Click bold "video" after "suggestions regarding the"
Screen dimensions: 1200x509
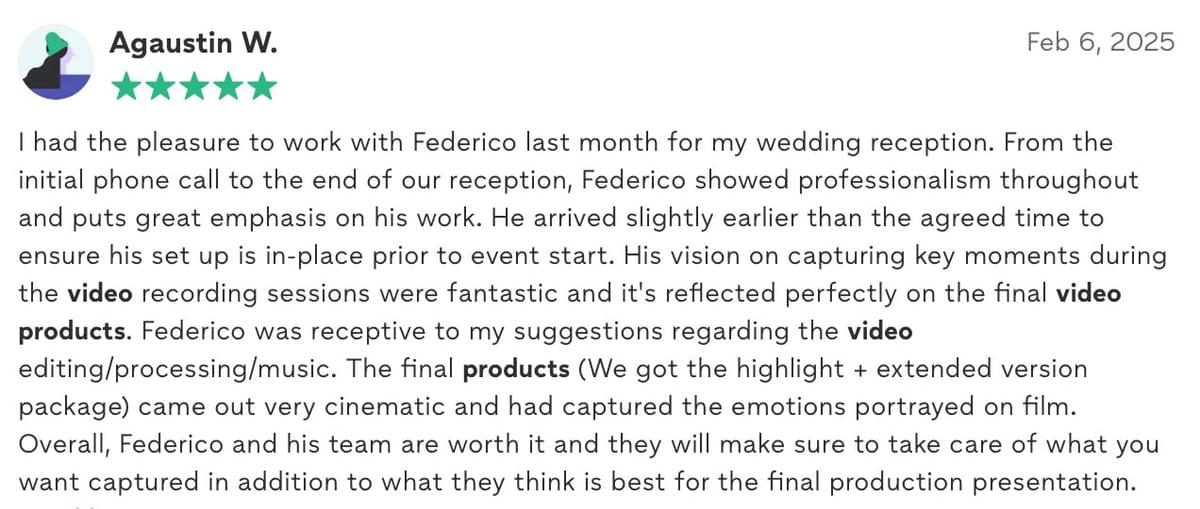coord(880,331)
